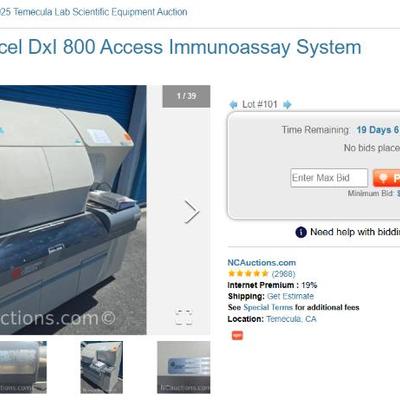
Task: Select the first gallery thumbnail
Action: click(x=23, y=367)
